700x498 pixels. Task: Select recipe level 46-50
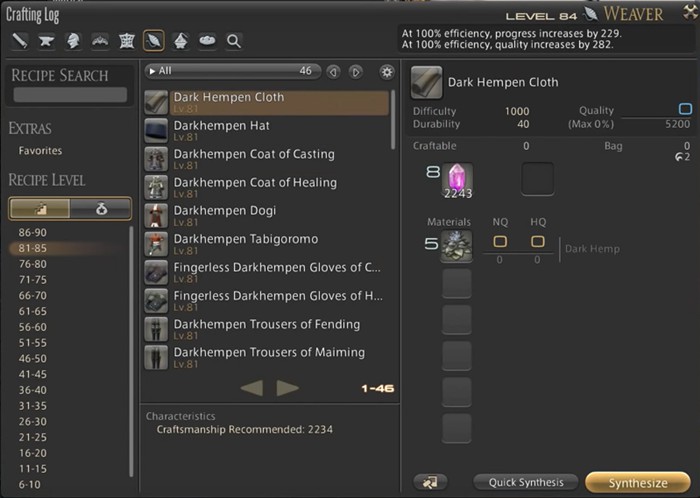pos(33,358)
